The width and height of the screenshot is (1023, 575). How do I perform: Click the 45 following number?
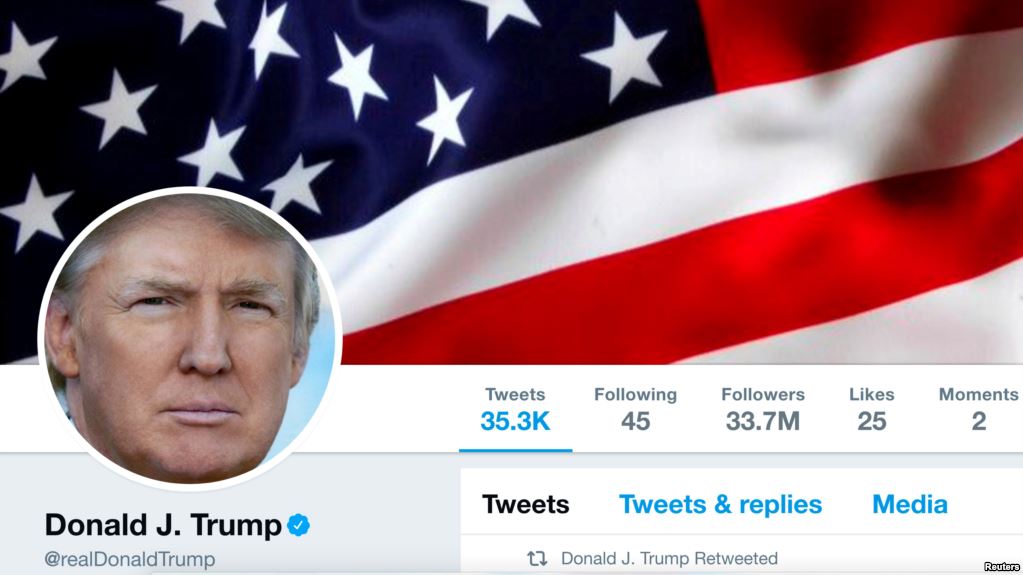(635, 422)
